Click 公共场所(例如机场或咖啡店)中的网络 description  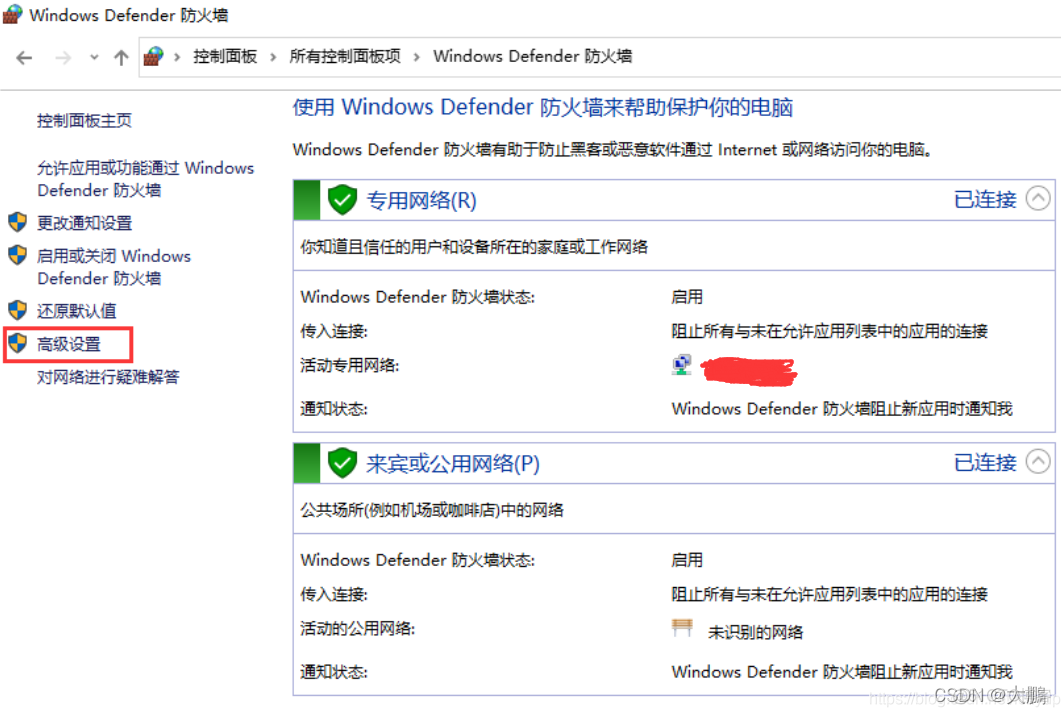[432, 510]
